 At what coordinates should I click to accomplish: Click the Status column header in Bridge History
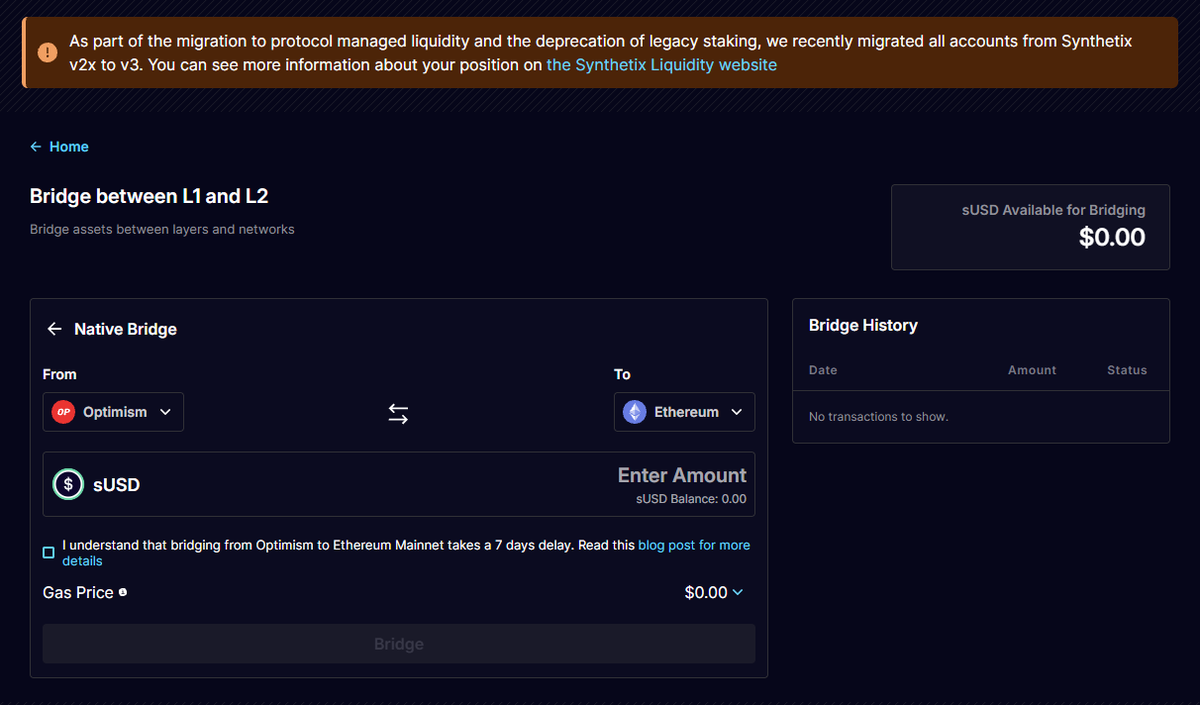tap(1127, 370)
